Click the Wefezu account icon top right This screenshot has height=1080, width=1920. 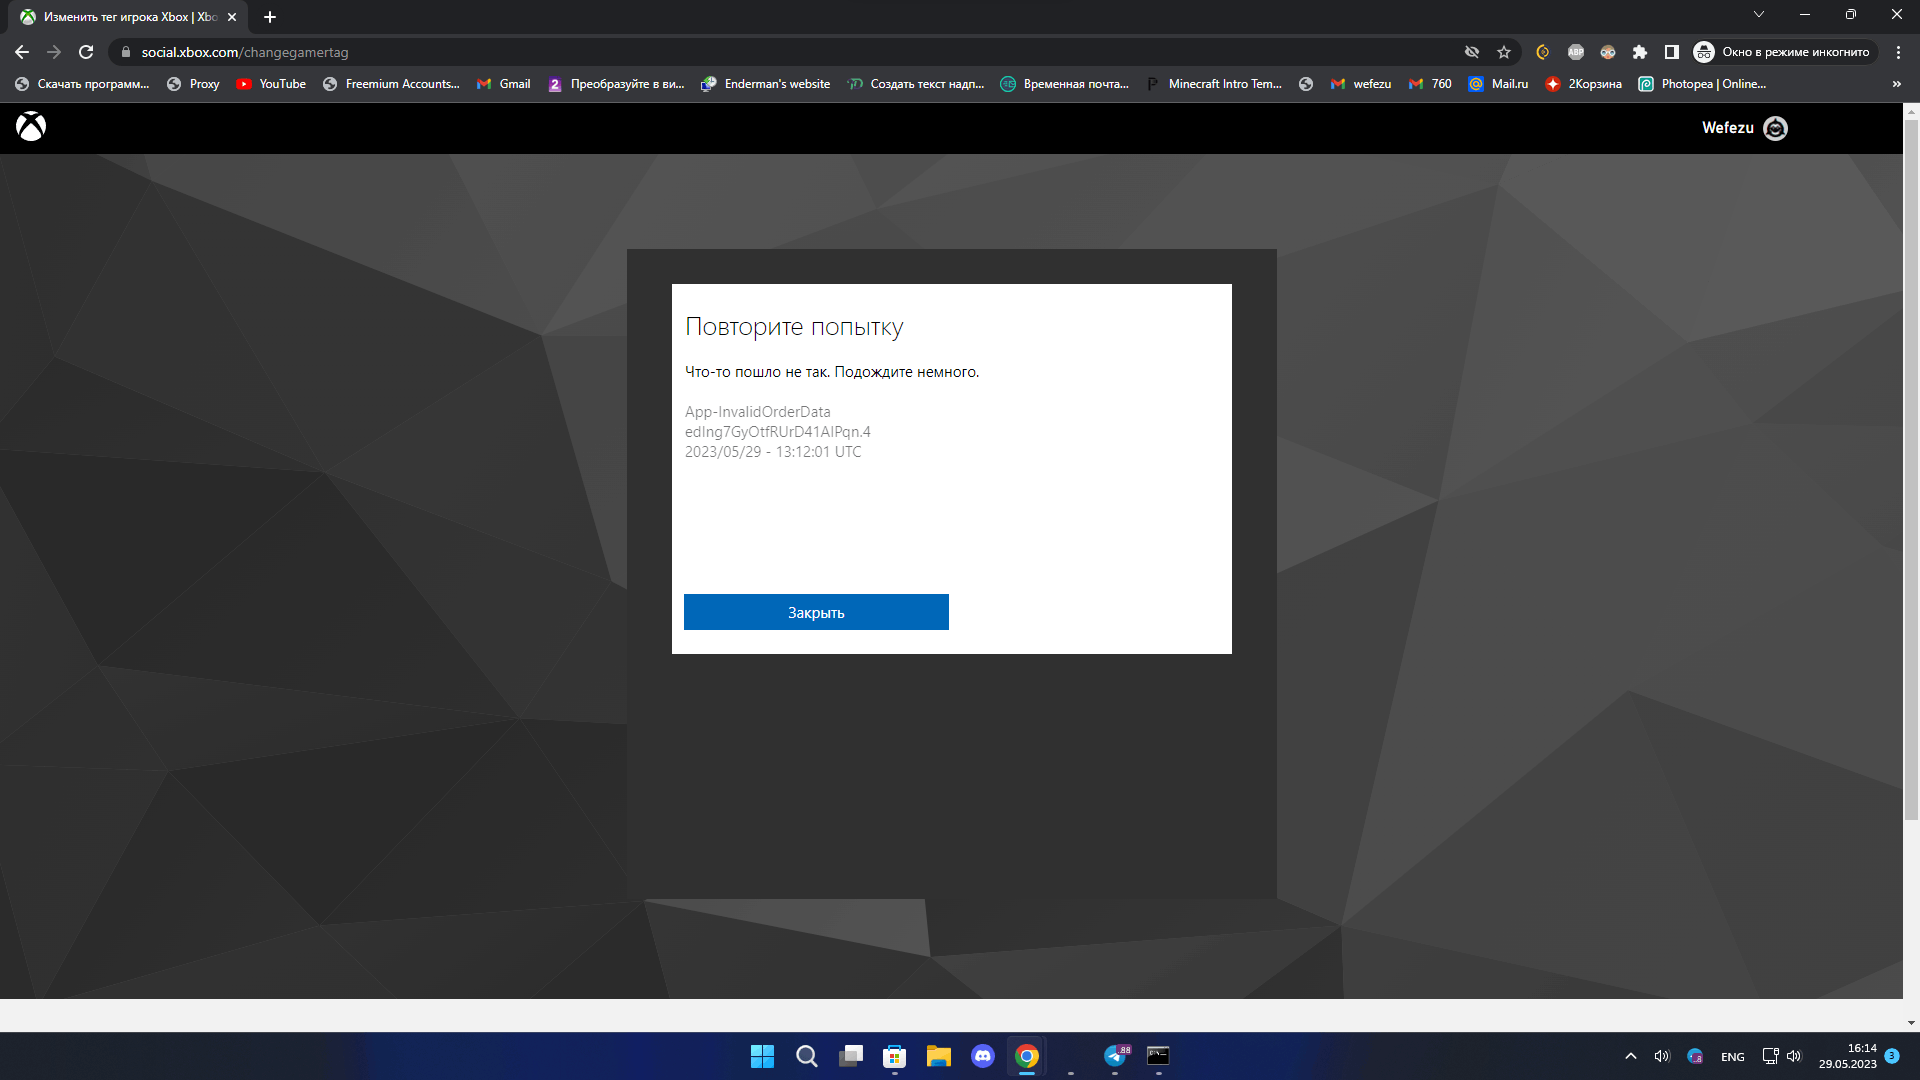point(1776,128)
